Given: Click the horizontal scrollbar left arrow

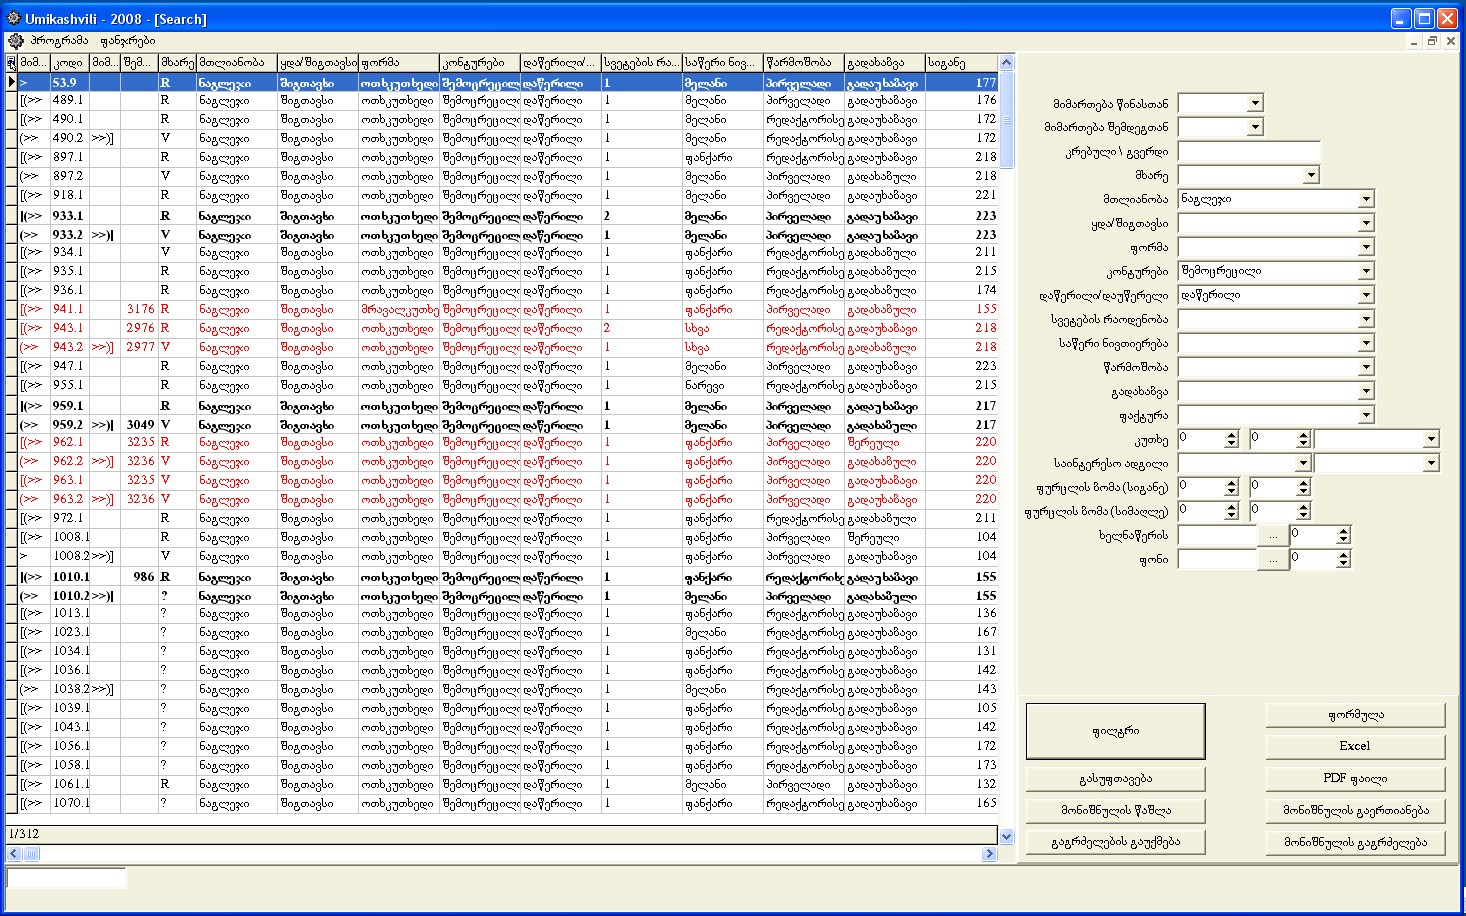Looking at the screenshot, I should (14, 854).
